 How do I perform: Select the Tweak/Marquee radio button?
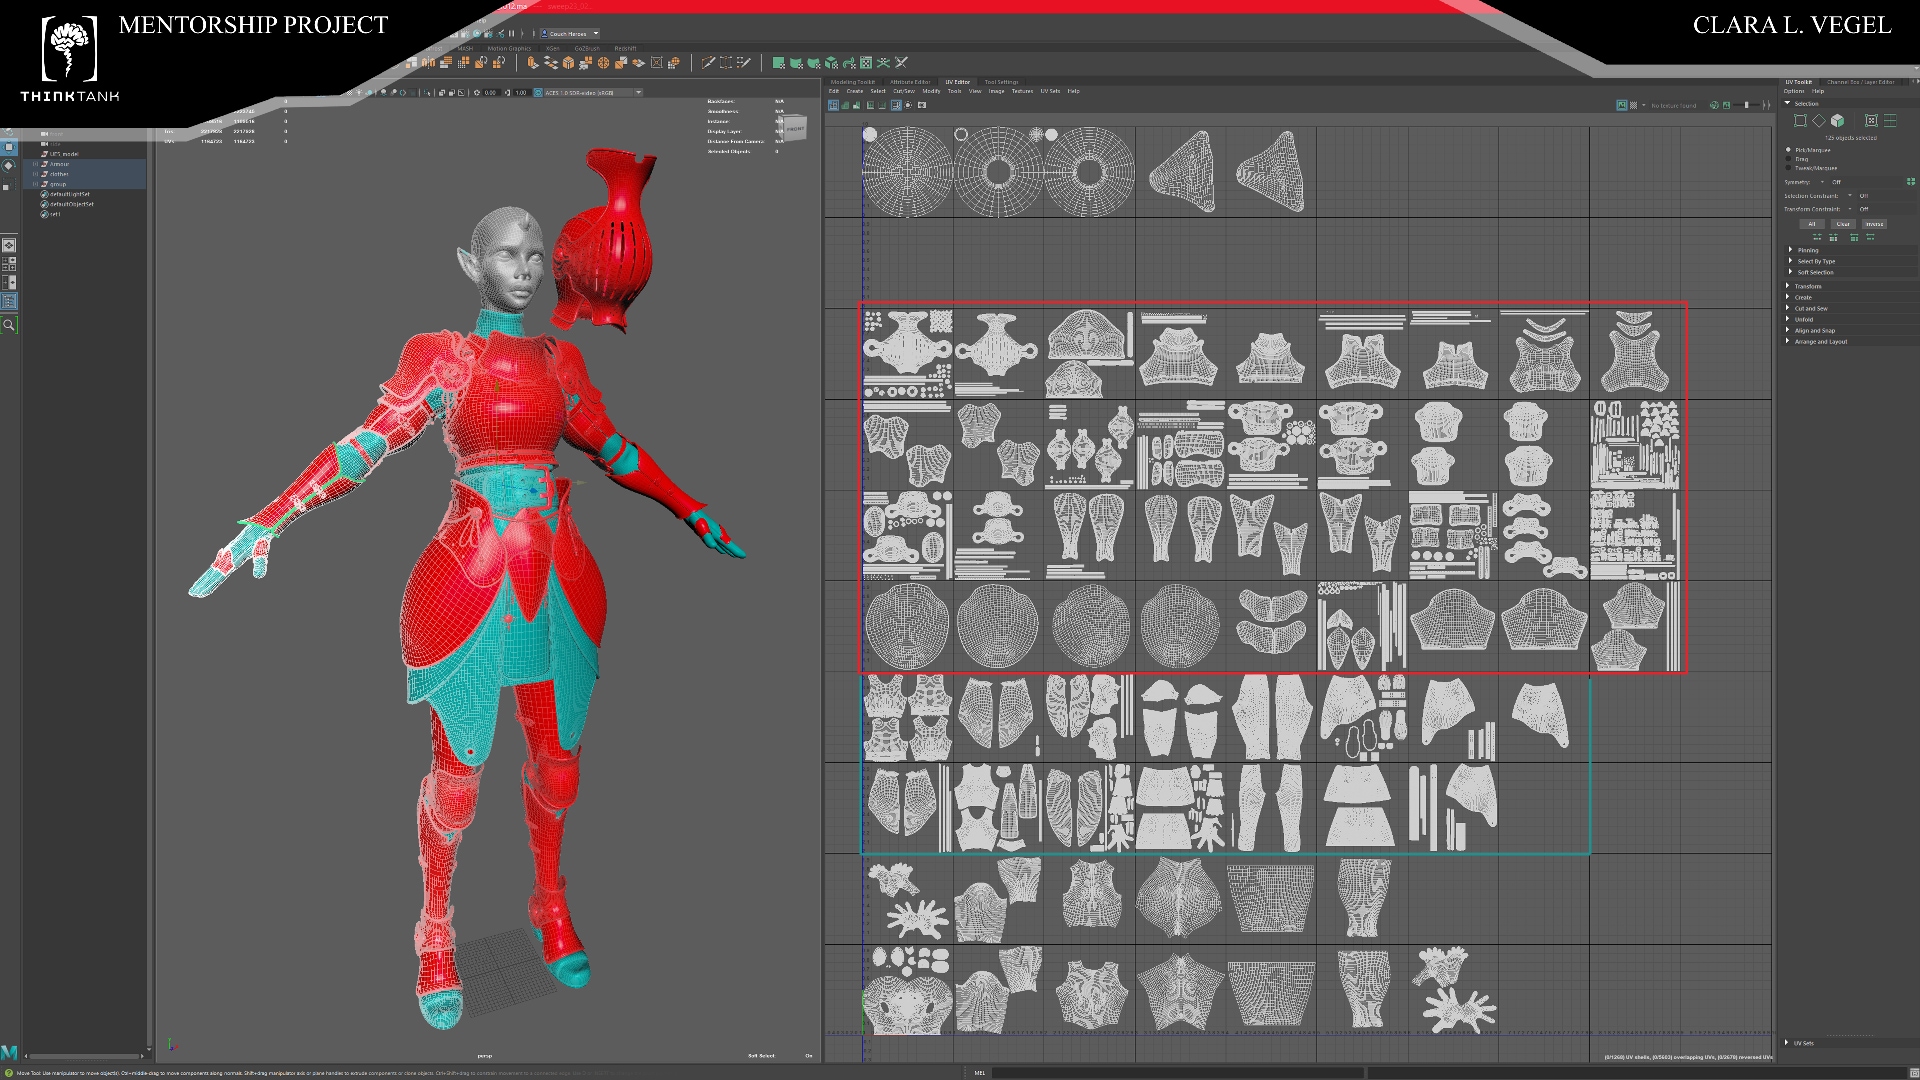[x=1788, y=168]
